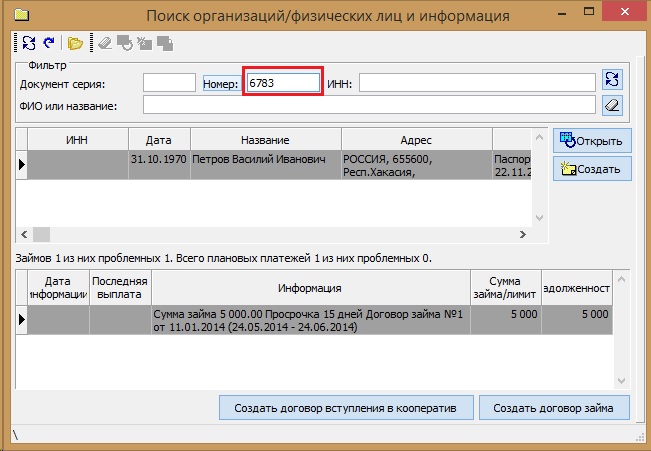Click the loan info cell Сумма займа 5 000.00

311,320
